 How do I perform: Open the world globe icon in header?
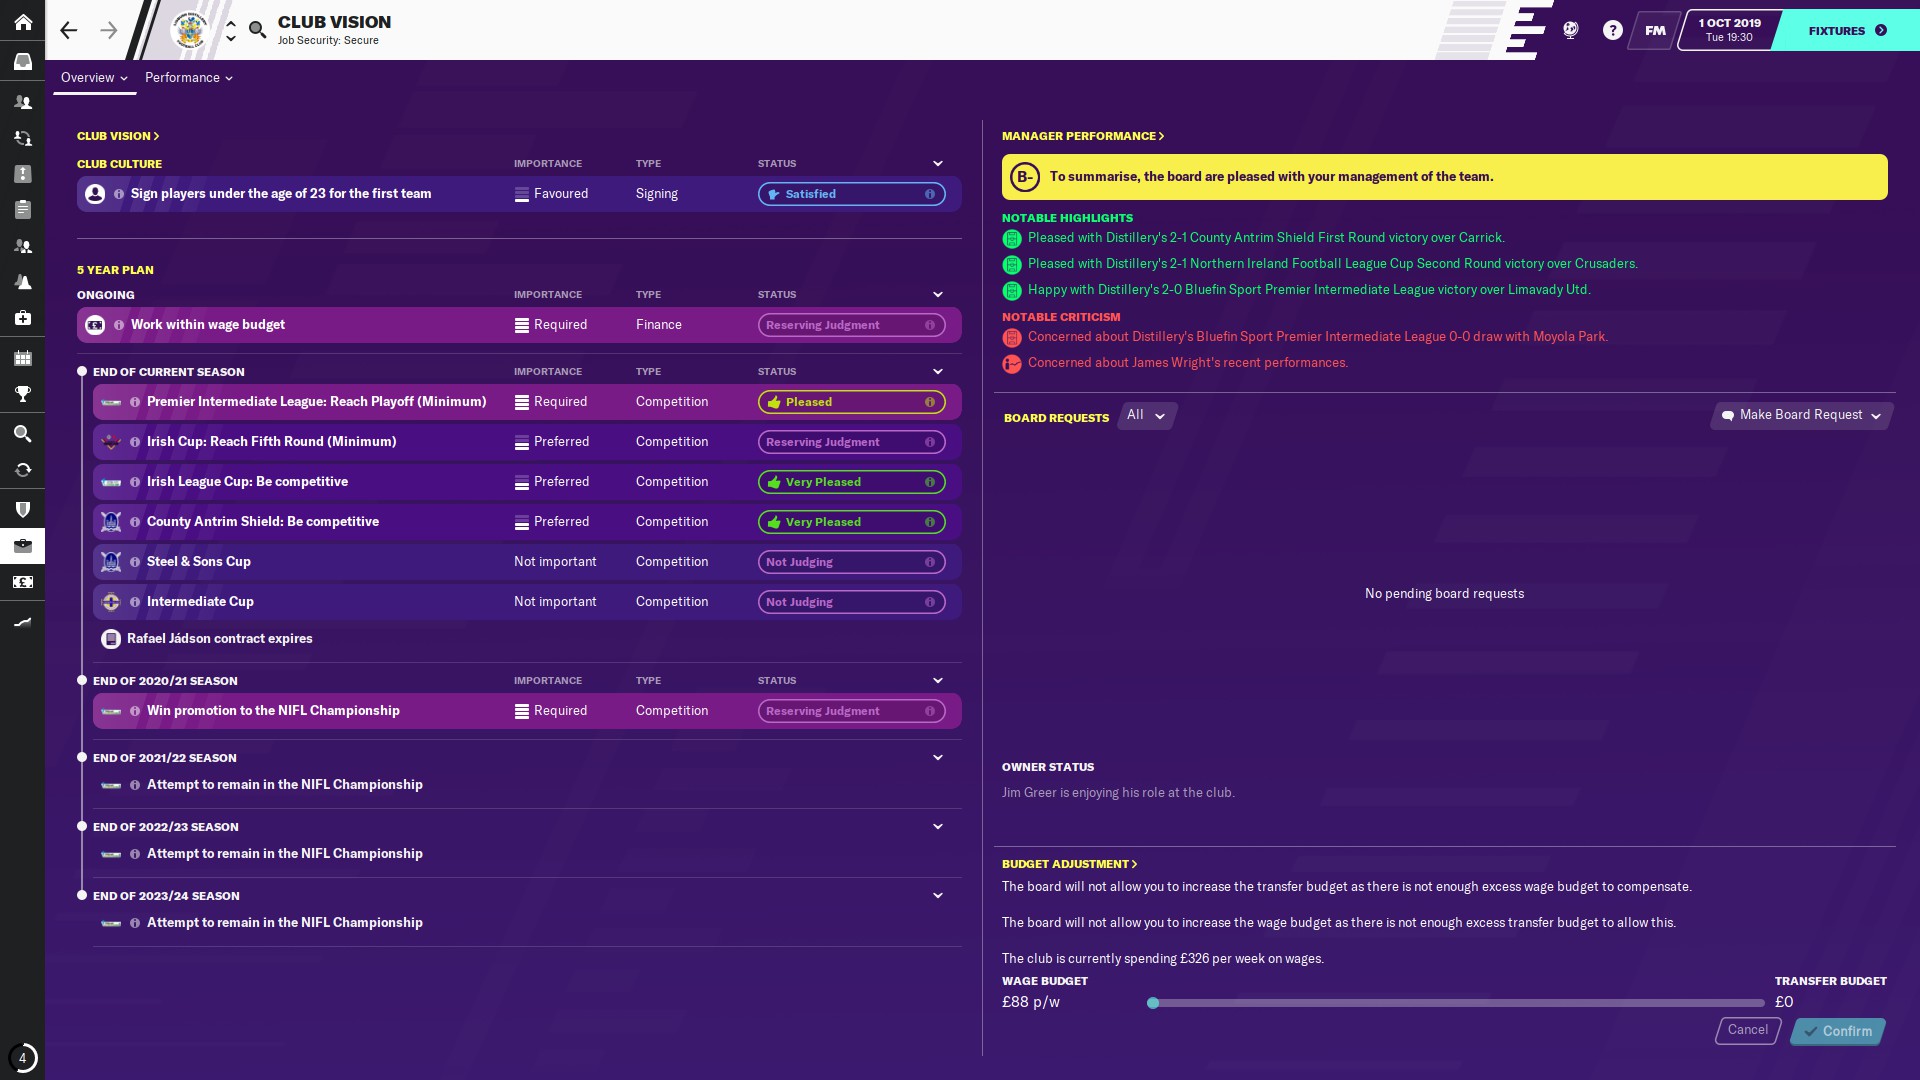pyautogui.click(x=1571, y=30)
